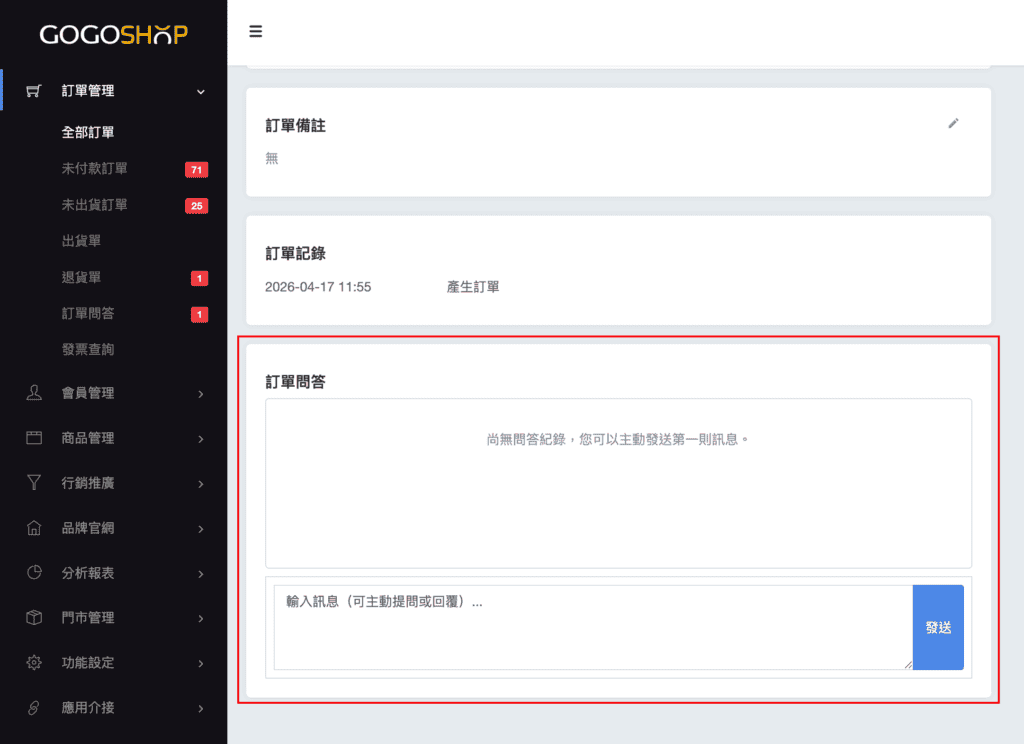Screen dimensions: 1024x744
Task: Expand the 商品管理 submenu arrow
Action: [201, 439]
